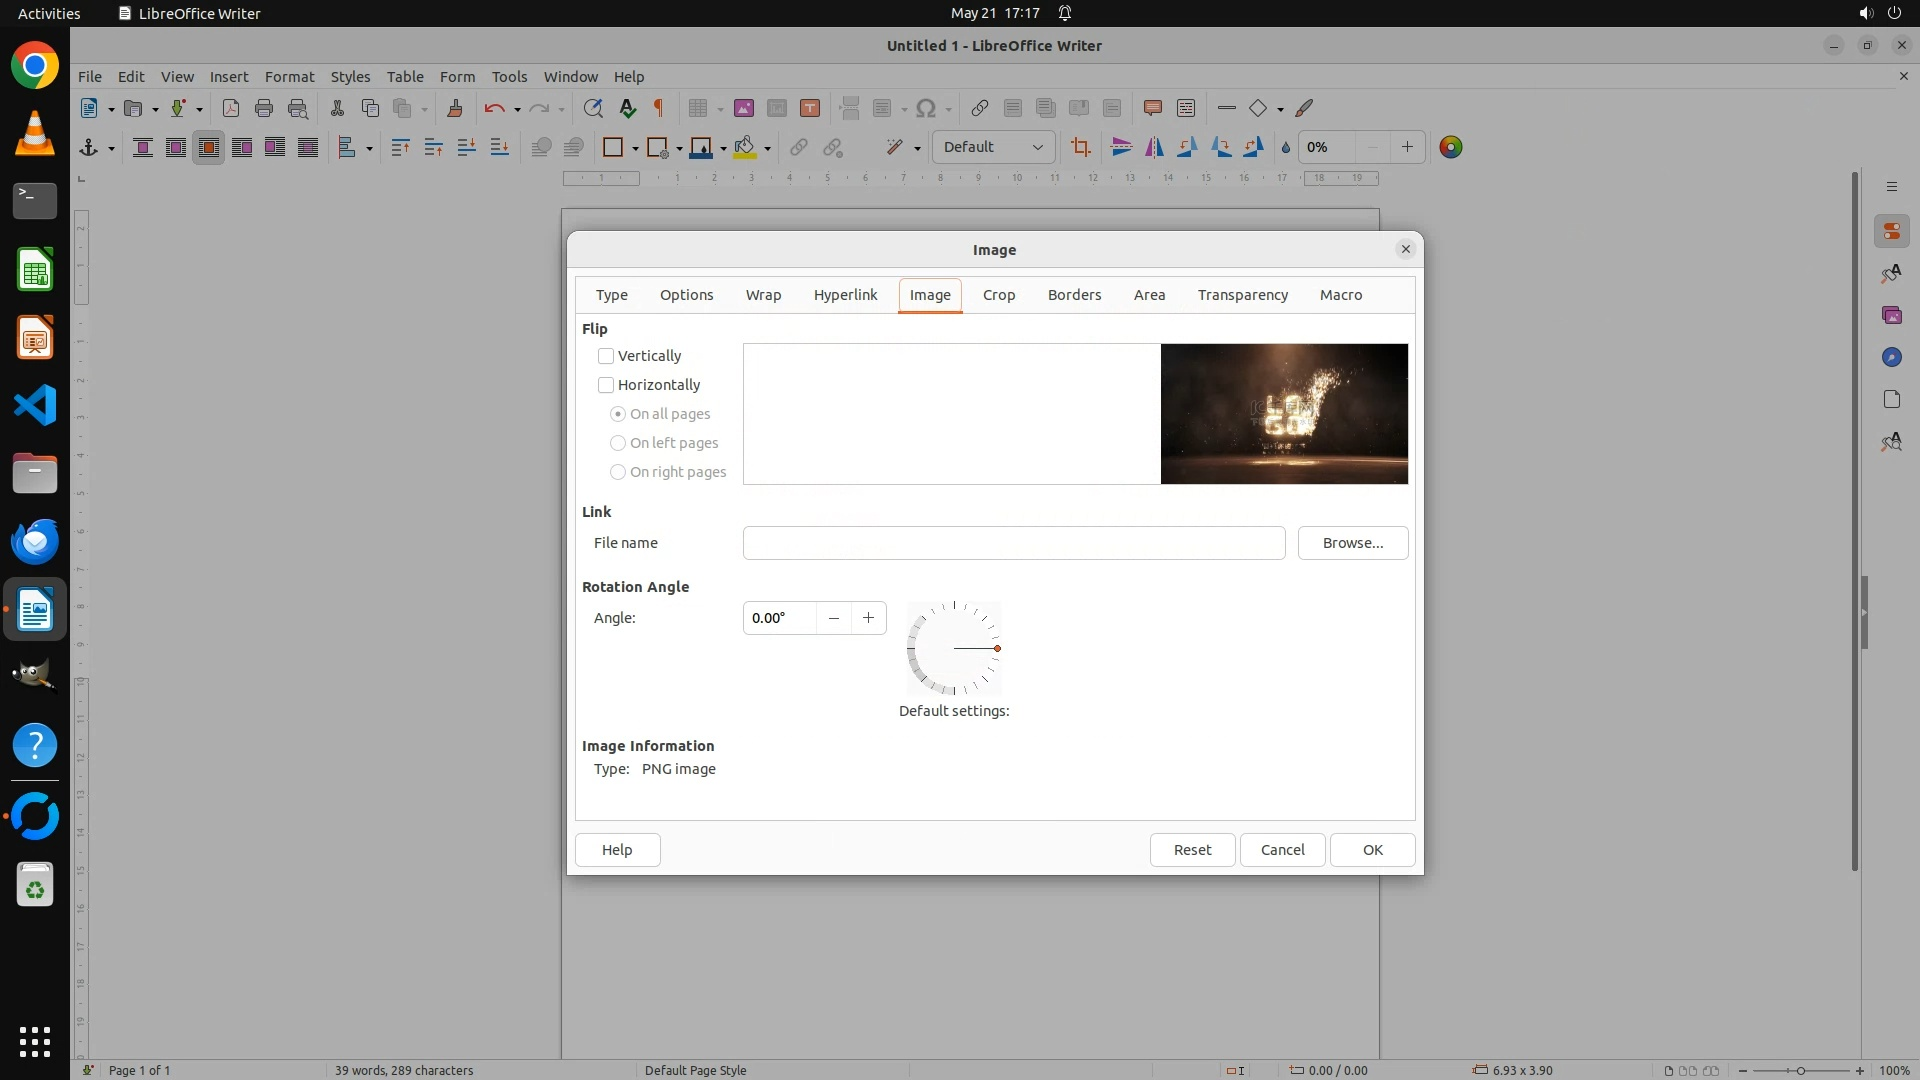Select the Clone Formatting paintbrush icon

(x=455, y=109)
